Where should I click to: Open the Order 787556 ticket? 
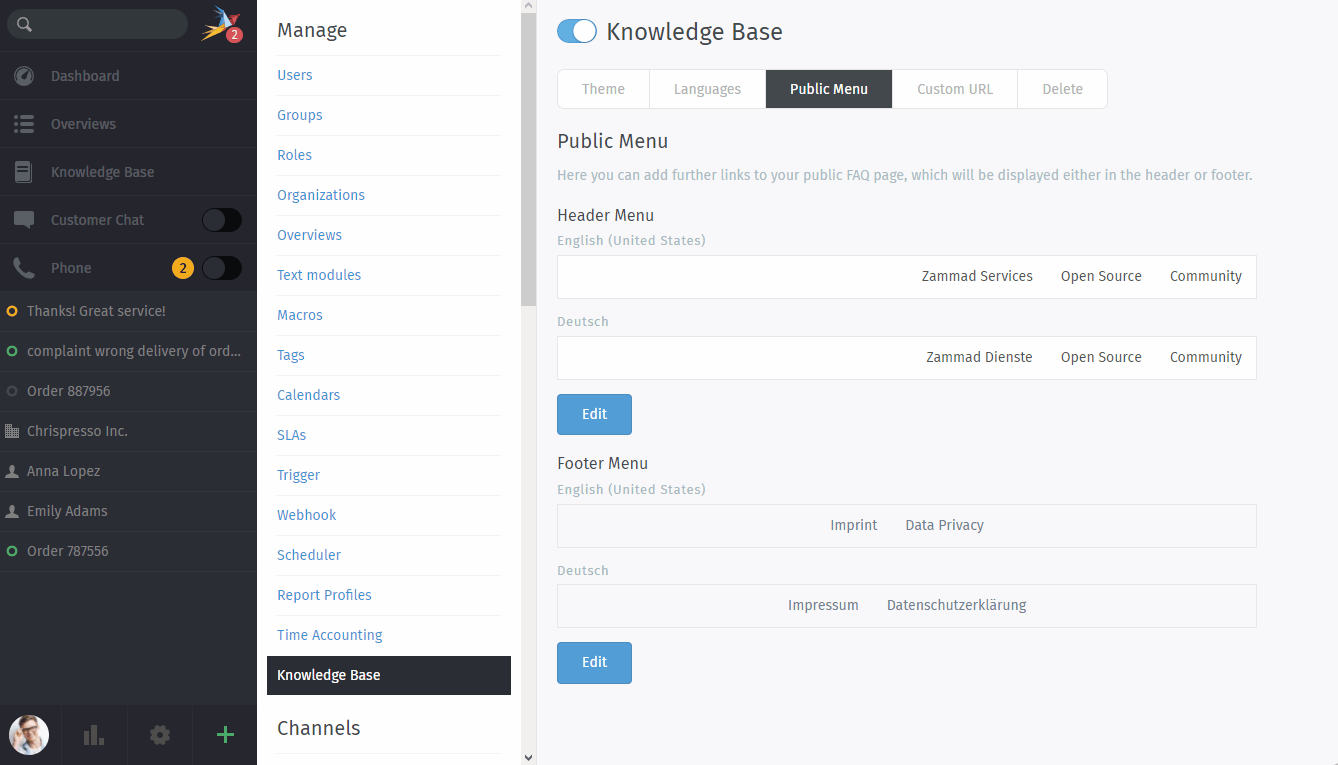pyautogui.click(x=128, y=551)
